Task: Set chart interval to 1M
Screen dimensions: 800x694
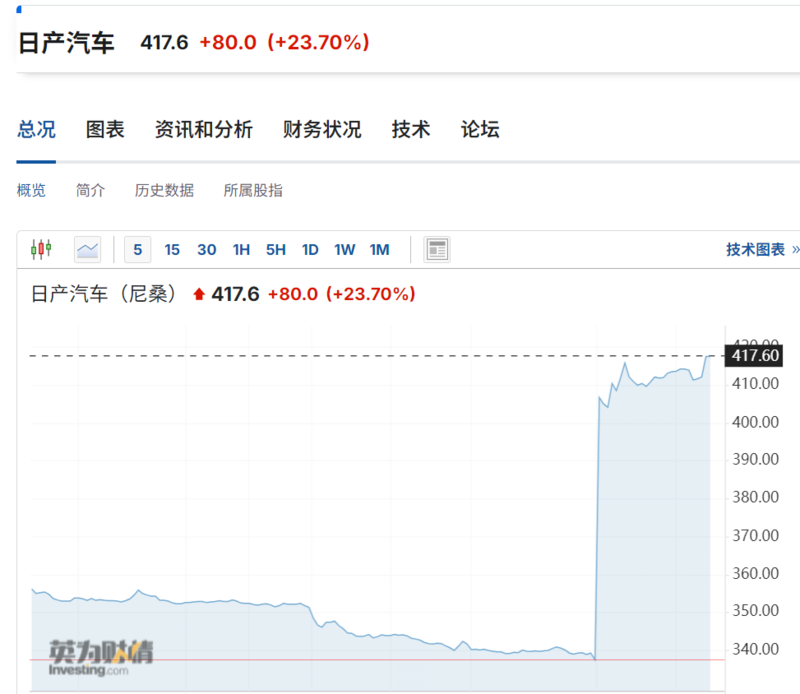Action: [x=380, y=250]
